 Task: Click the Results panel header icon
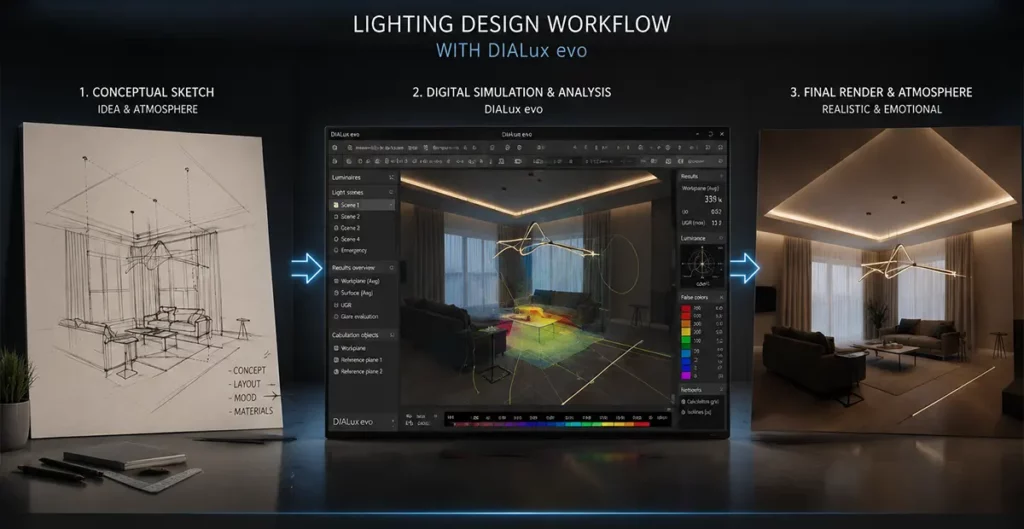(721, 176)
